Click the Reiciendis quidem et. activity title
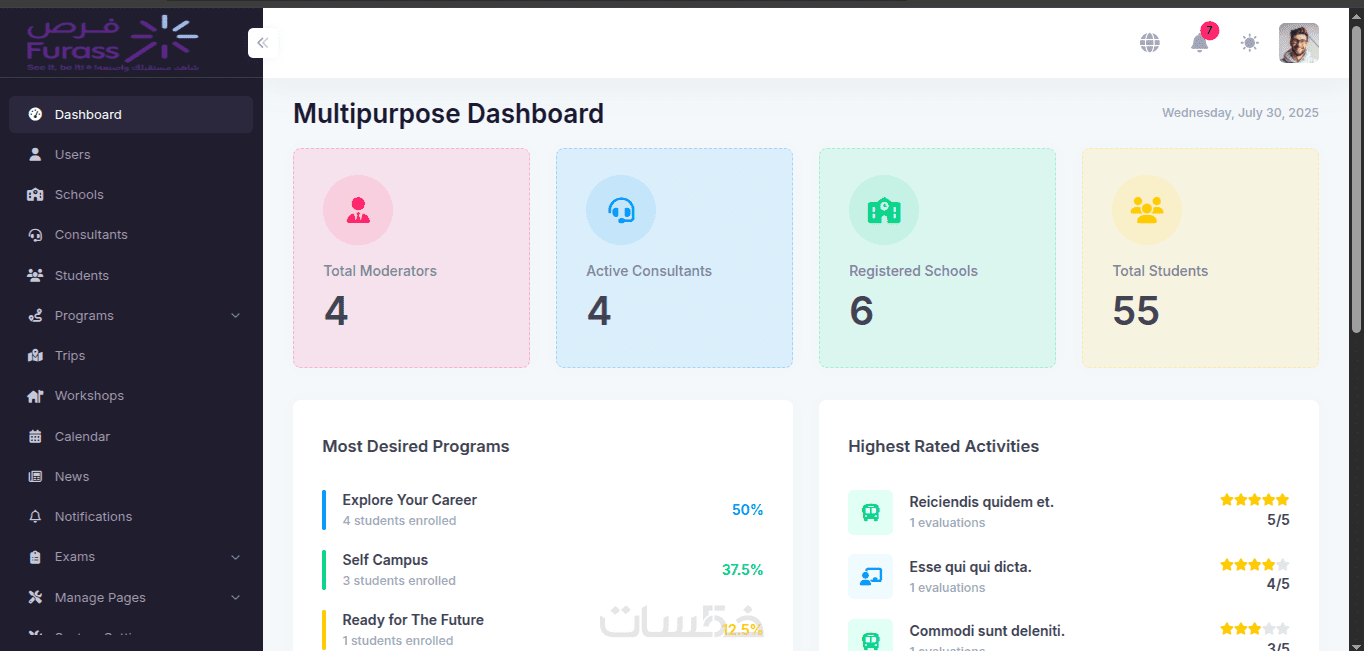The height and width of the screenshot is (651, 1364). (x=981, y=502)
